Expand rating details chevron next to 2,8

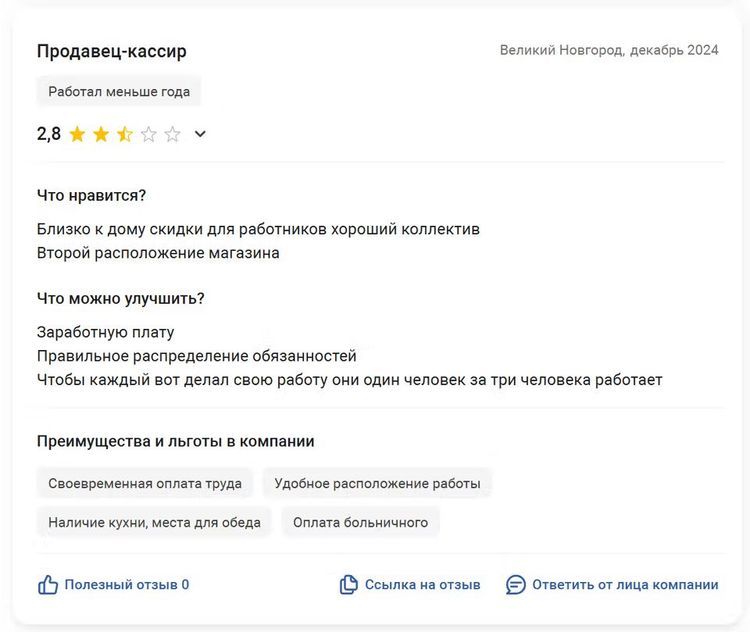[200, 134]
